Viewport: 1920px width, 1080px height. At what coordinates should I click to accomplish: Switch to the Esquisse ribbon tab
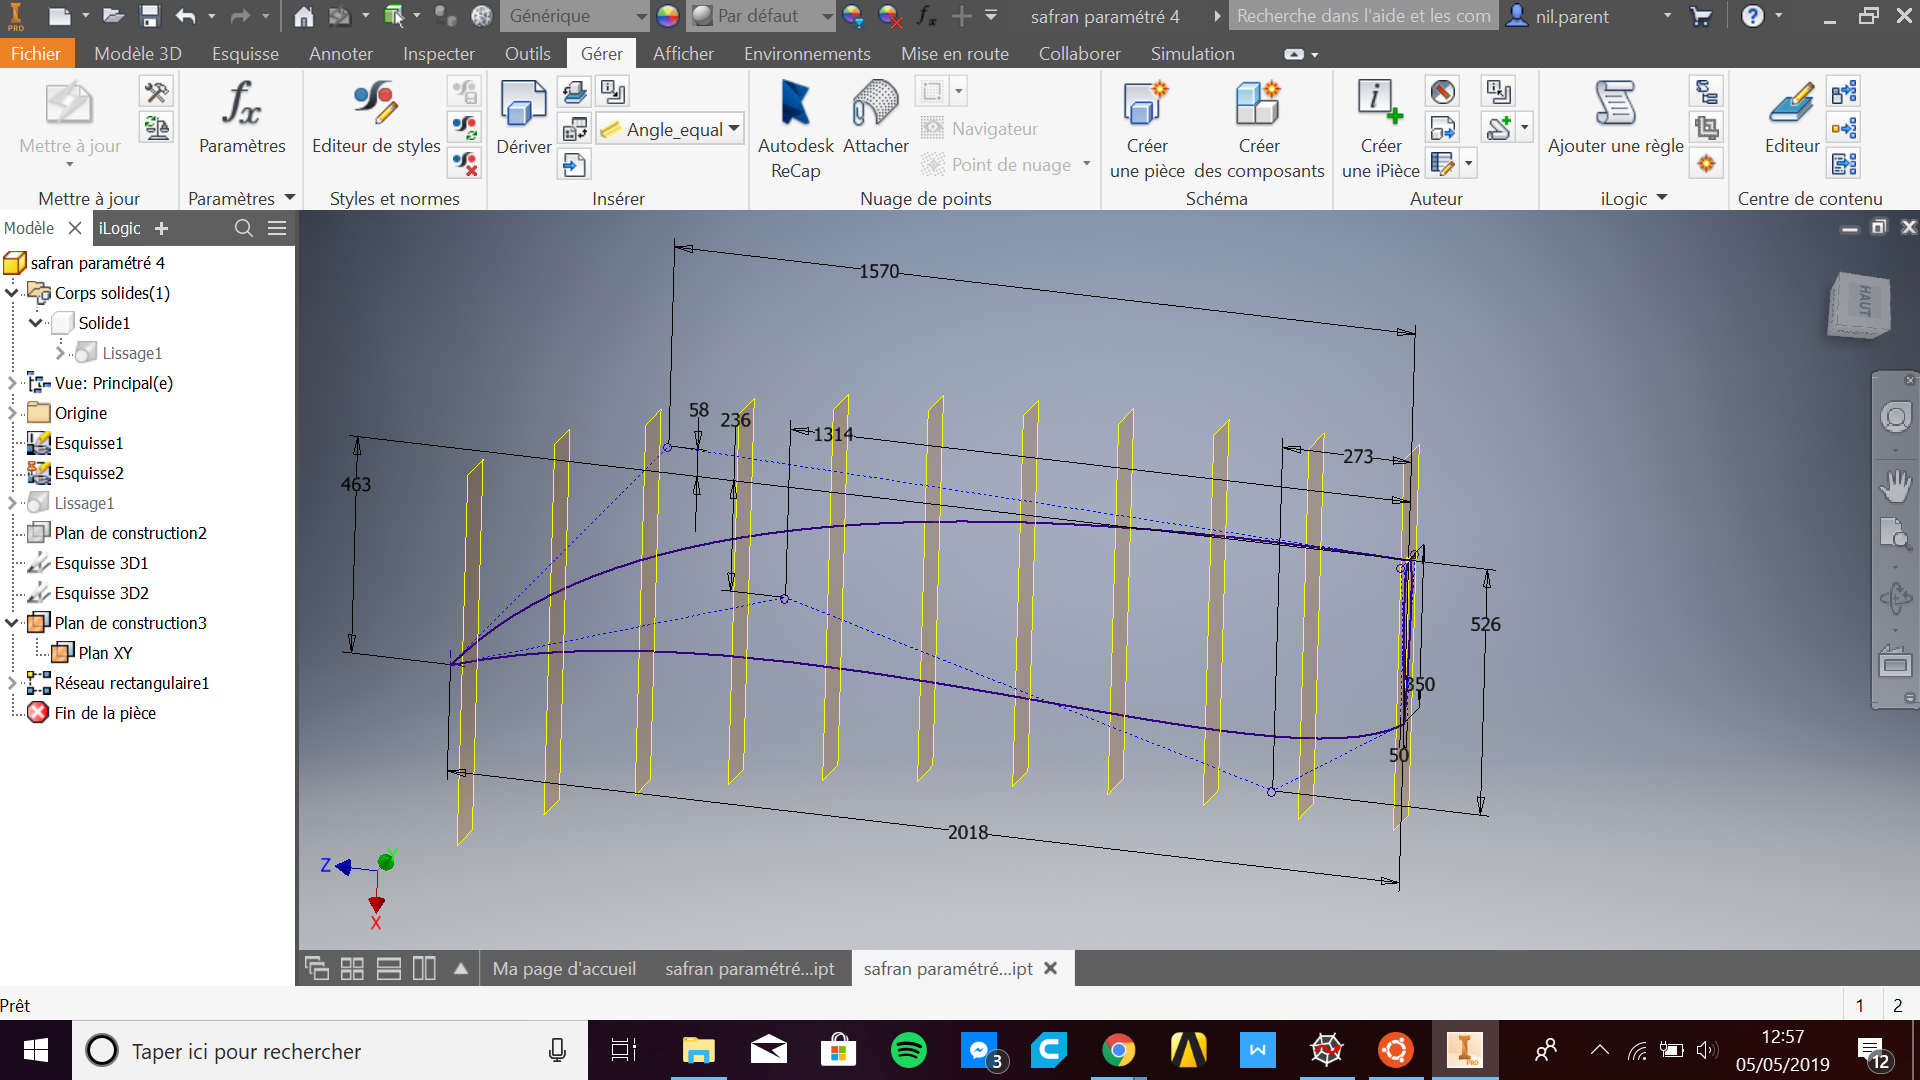click(244, 53)
